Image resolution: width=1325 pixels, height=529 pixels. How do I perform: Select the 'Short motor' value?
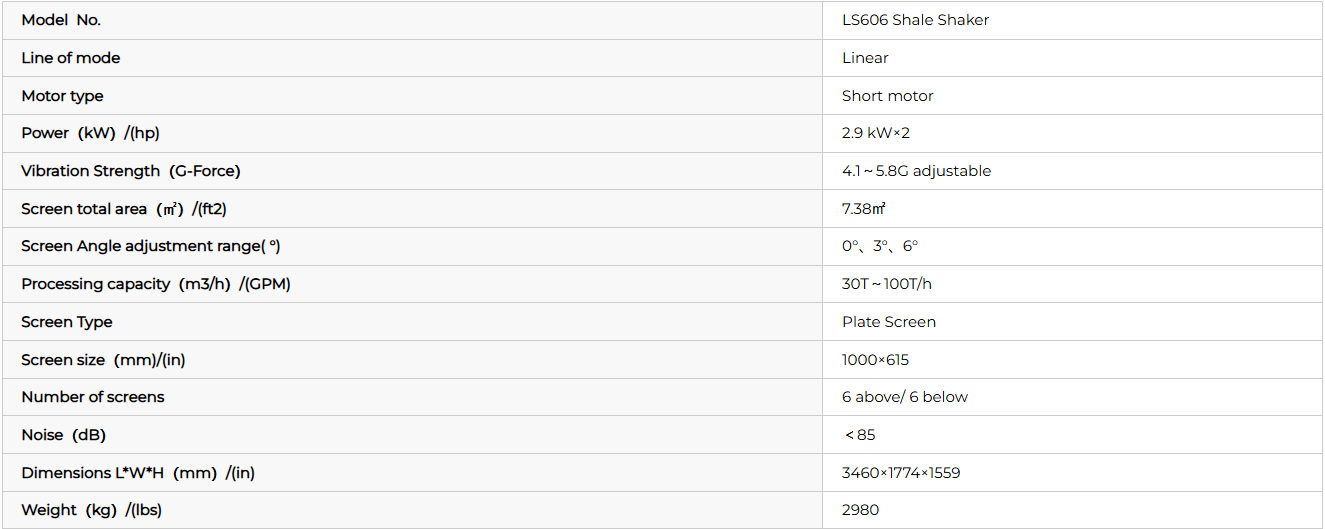pyautogui.click(x=887, y=96)
